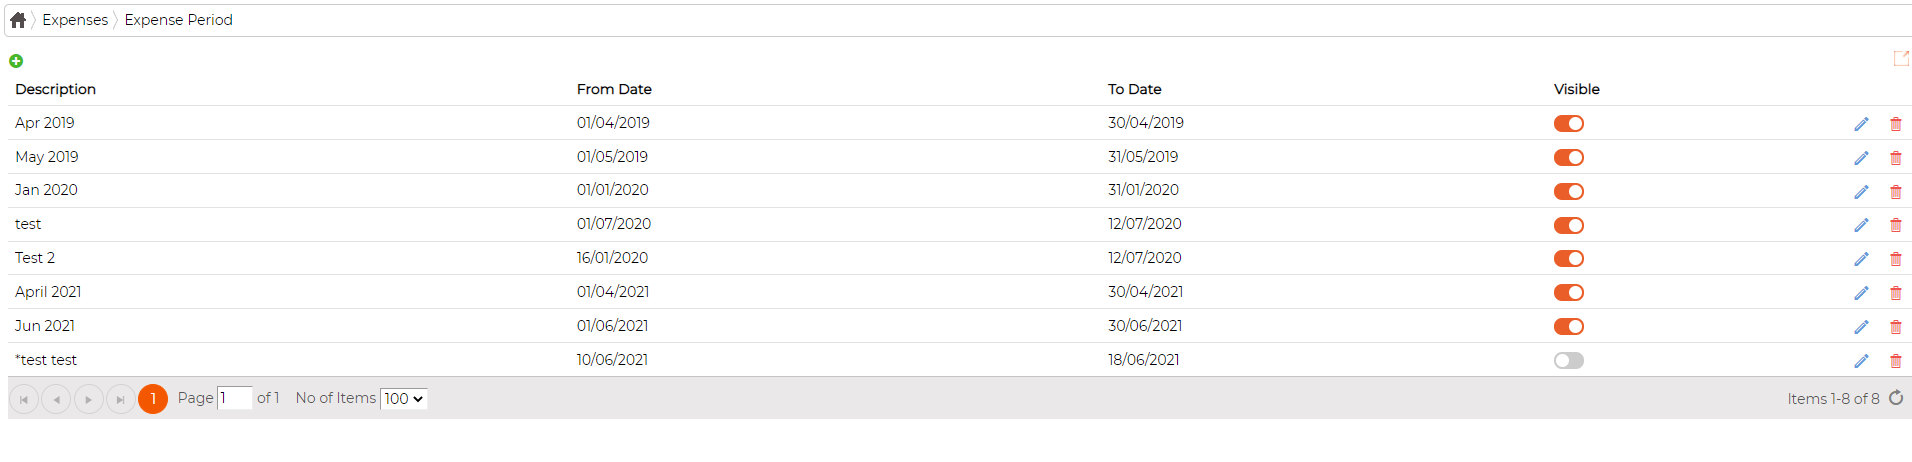The image size is (1912, 462).
Task: Select the page 1 orange button
Action: [x=153, y=399]
